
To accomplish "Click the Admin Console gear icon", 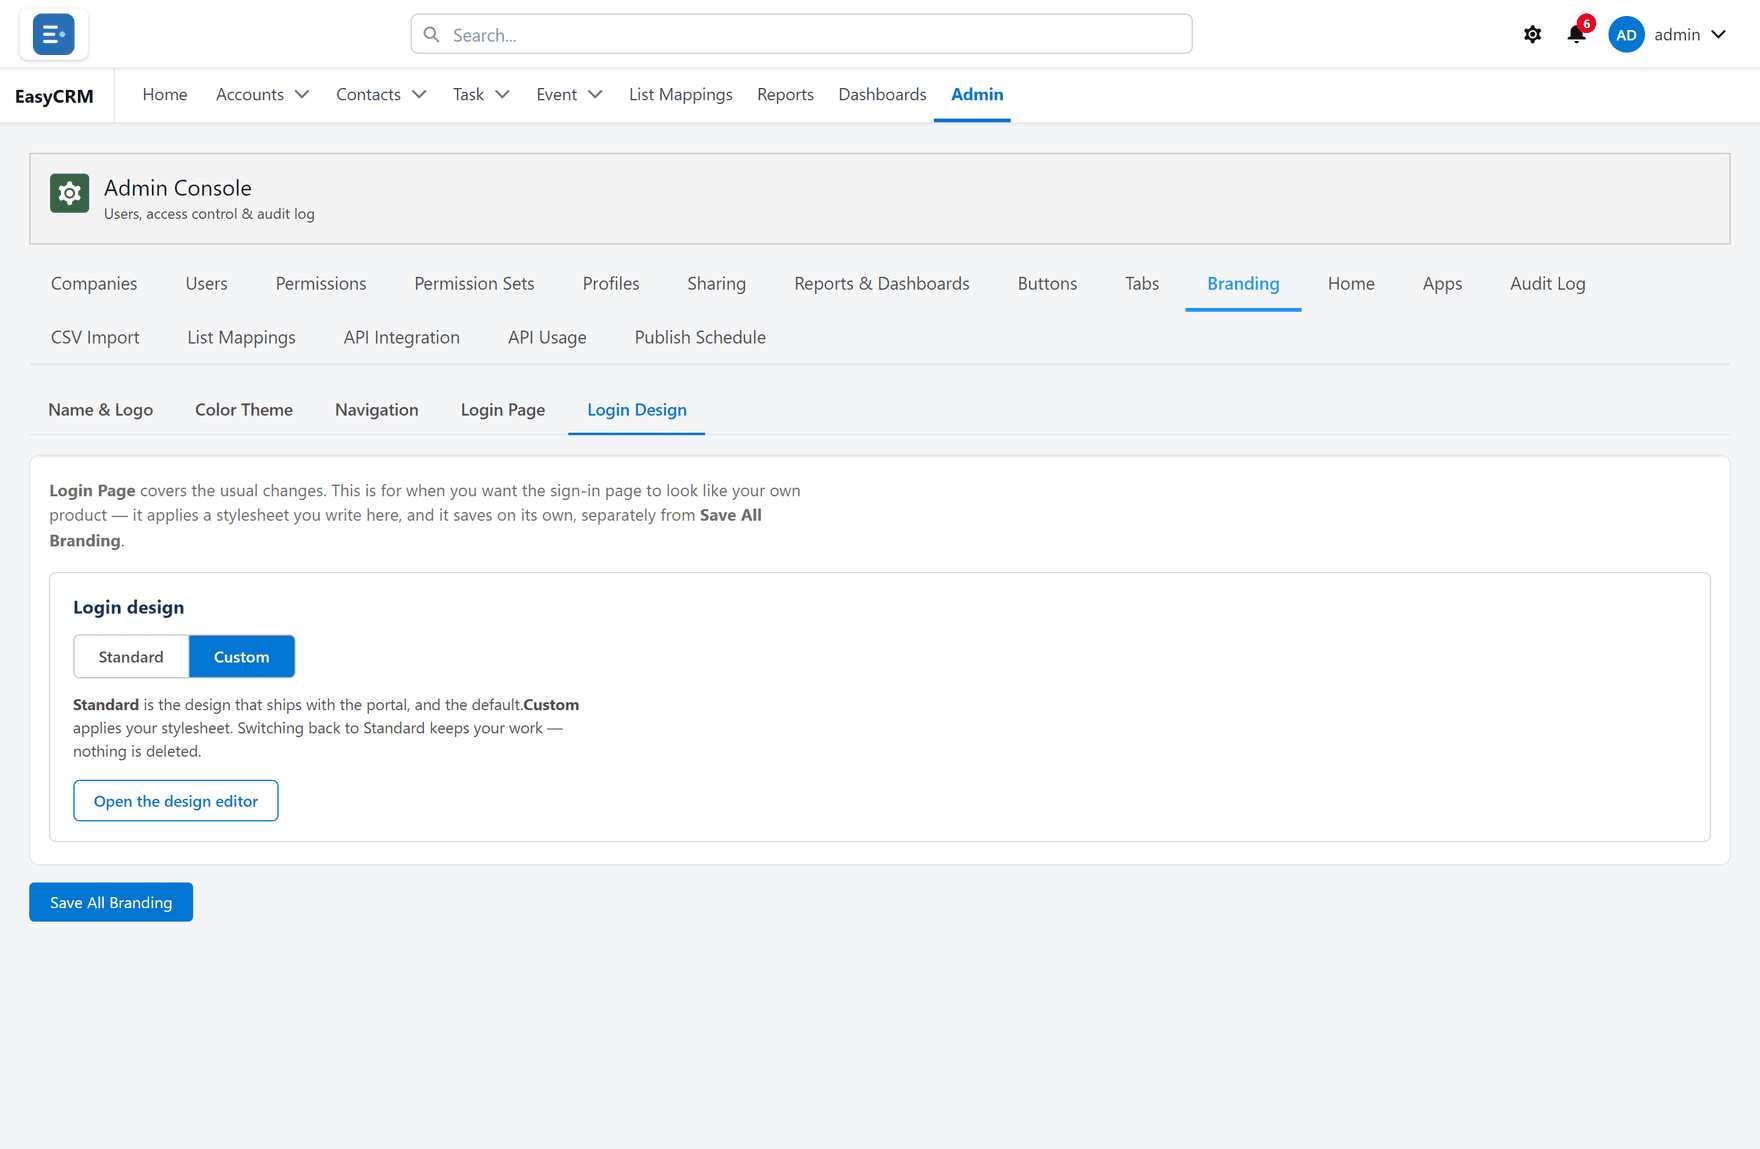I will pos(69,193).
